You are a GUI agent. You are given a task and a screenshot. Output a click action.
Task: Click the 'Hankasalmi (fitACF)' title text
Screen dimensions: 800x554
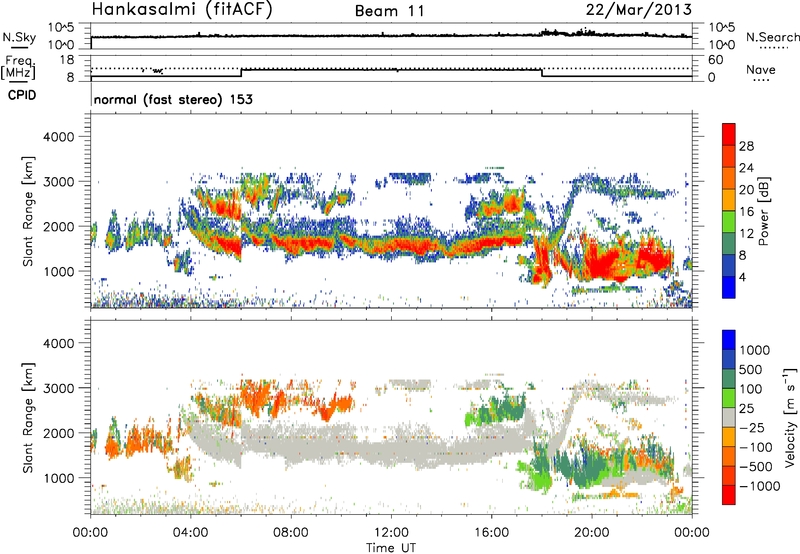click(x=182, y=10)
